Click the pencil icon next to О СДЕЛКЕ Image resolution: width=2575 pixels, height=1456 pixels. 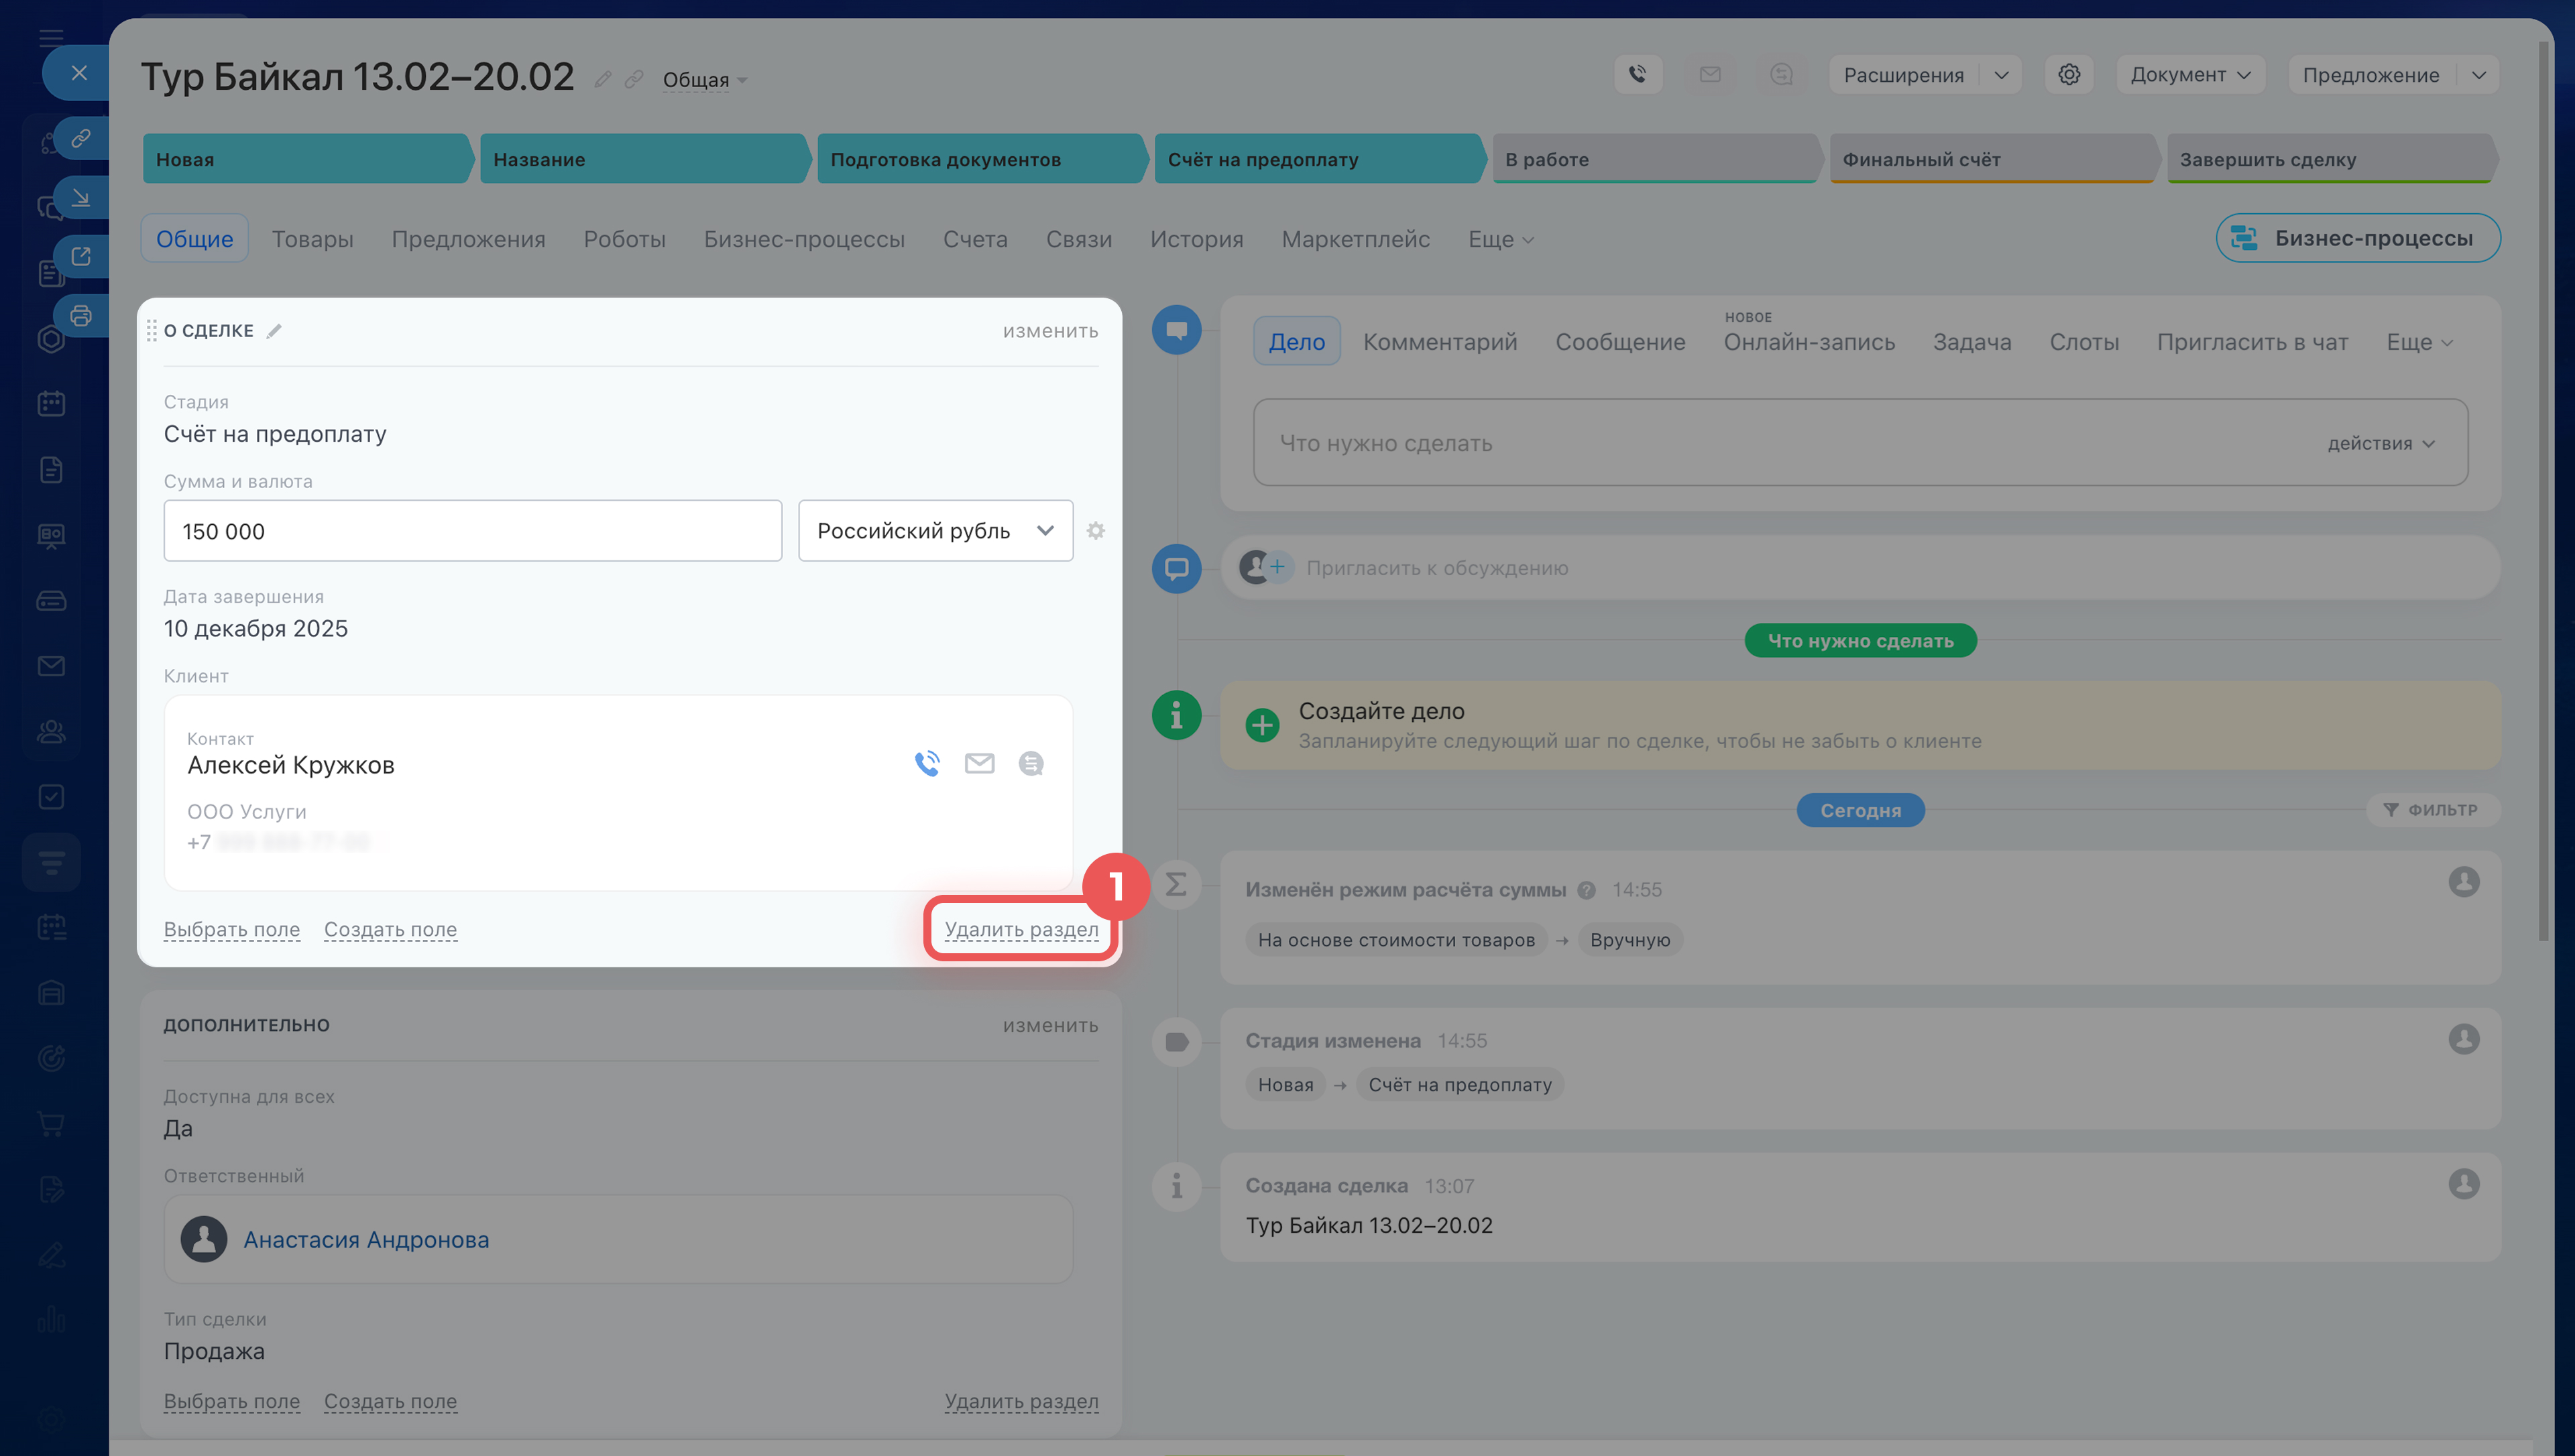[x=274, y=331]
